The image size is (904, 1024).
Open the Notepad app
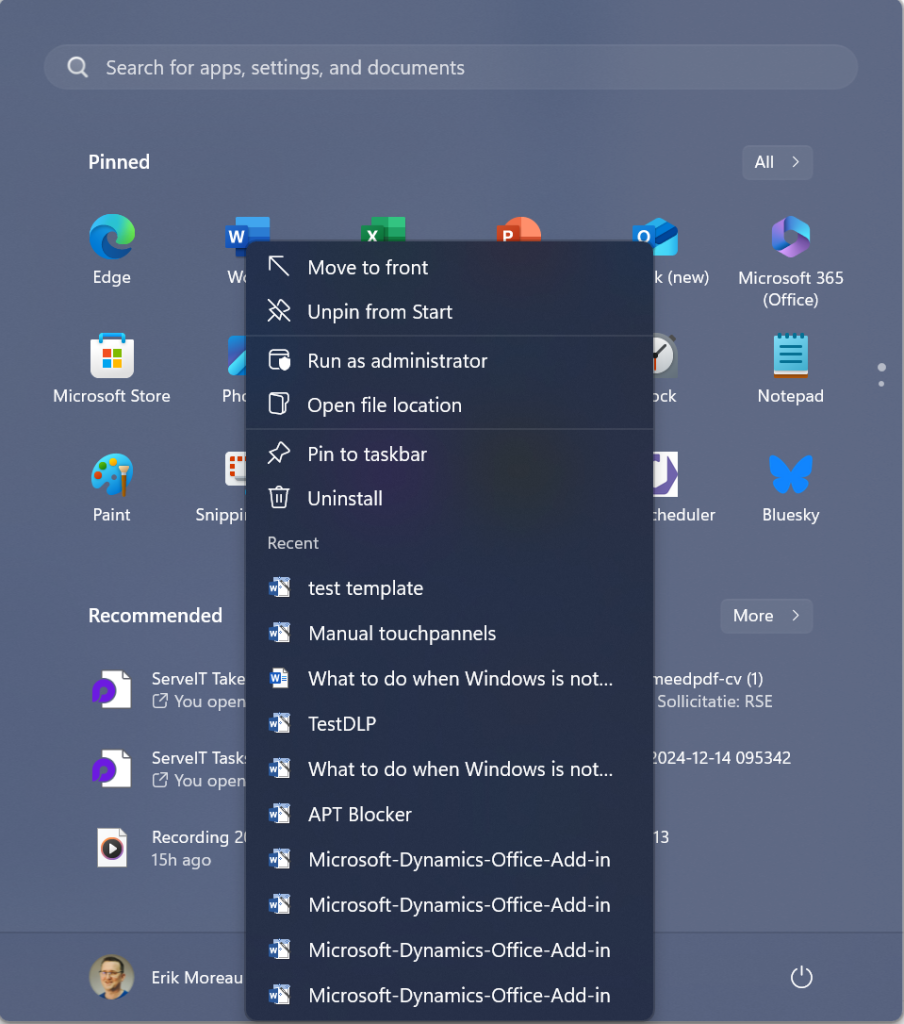click(790, 367)
